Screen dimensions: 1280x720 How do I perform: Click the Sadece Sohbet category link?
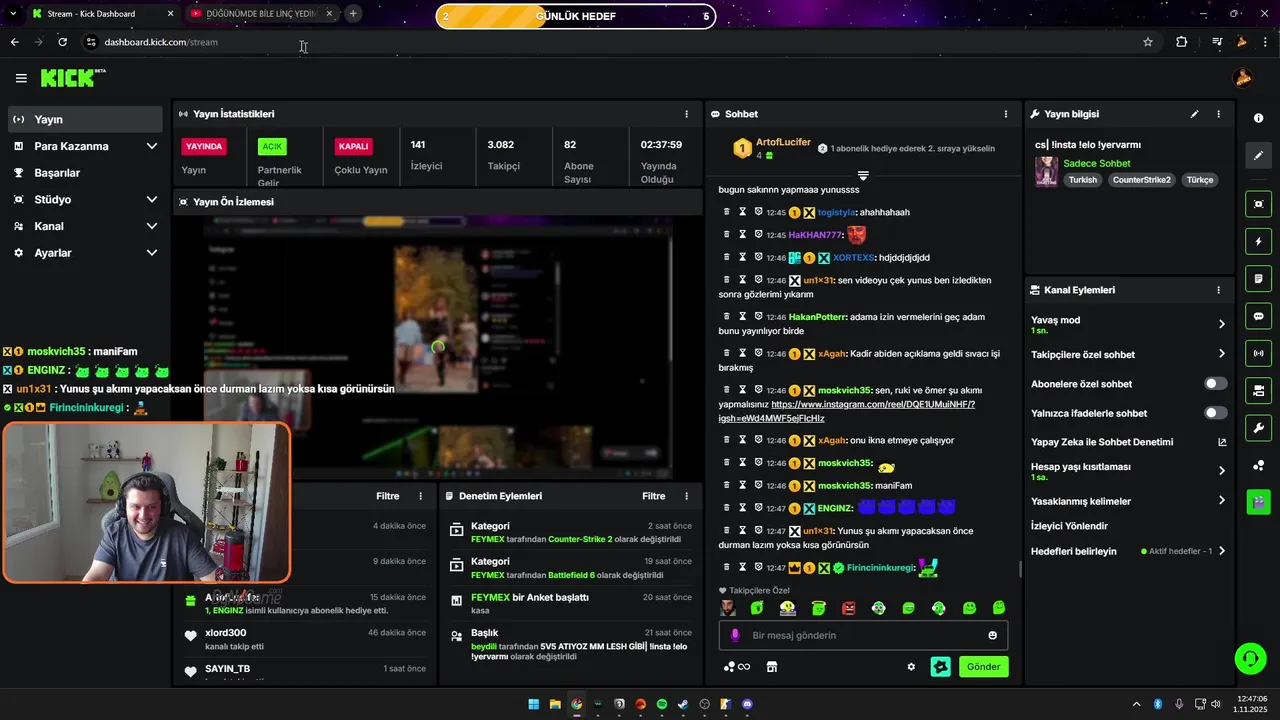coord(1097,163)
